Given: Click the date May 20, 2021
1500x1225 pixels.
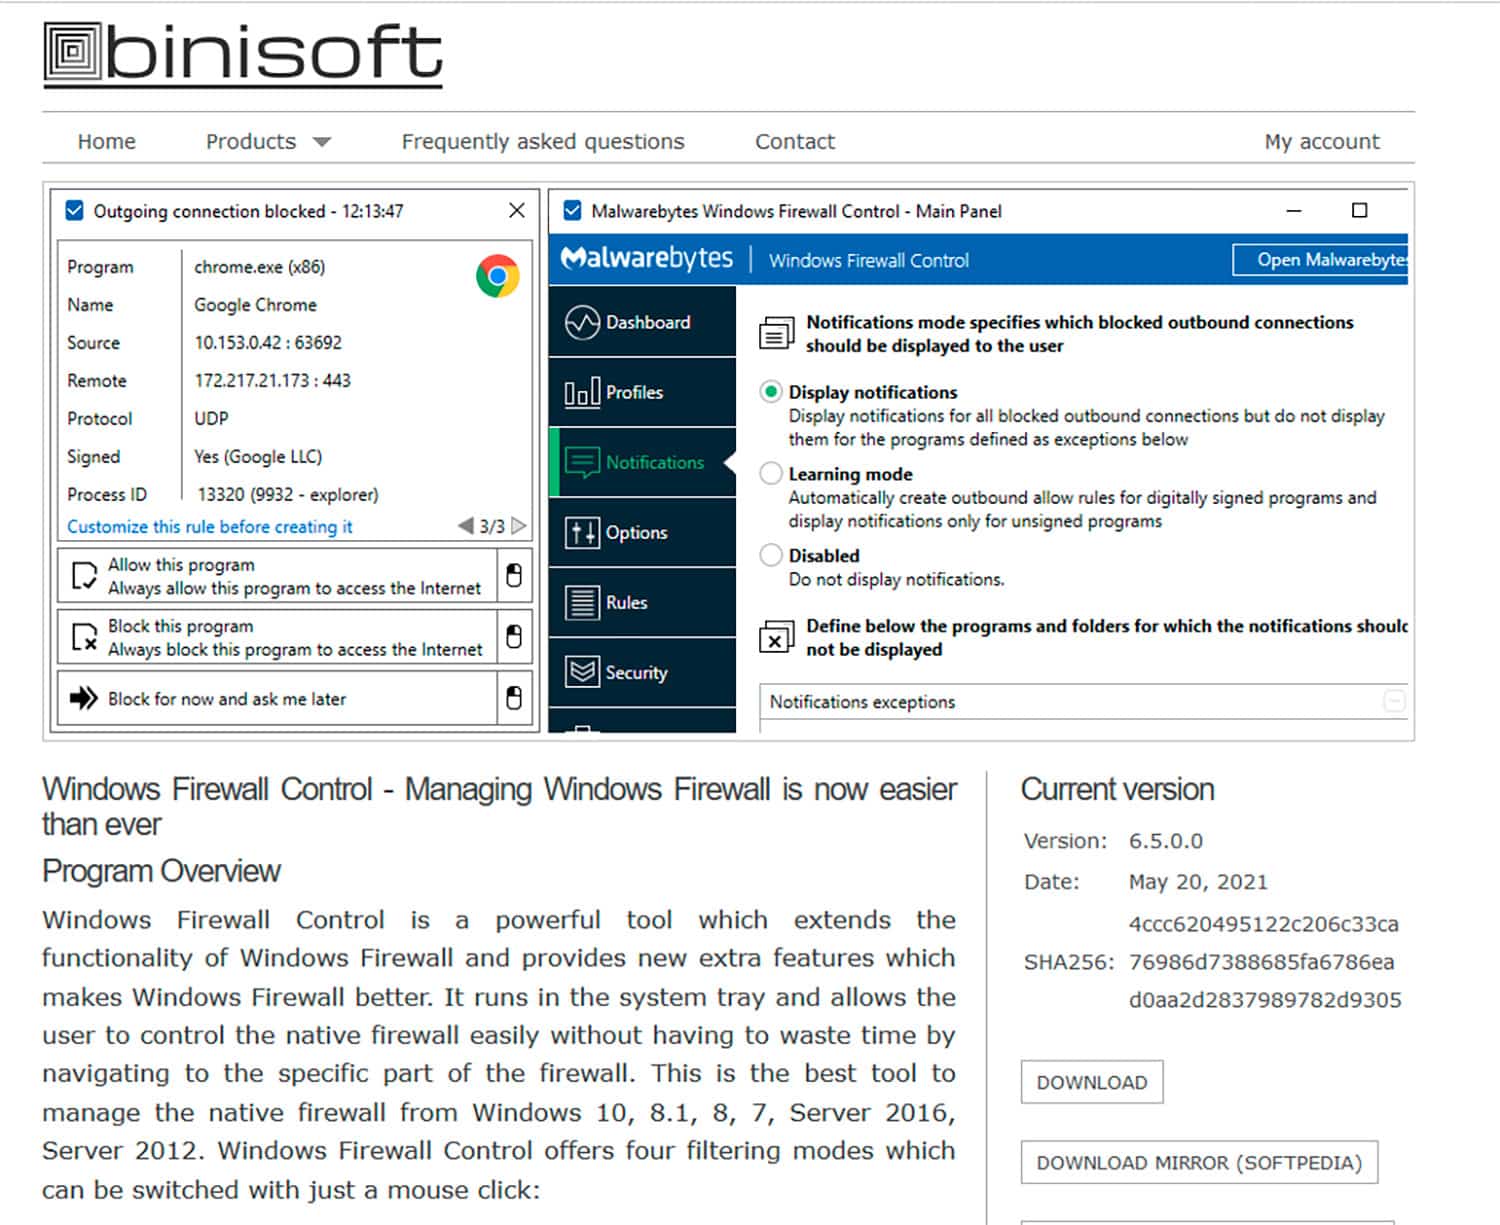Looking at the screenshot, I should [1198, 882].
